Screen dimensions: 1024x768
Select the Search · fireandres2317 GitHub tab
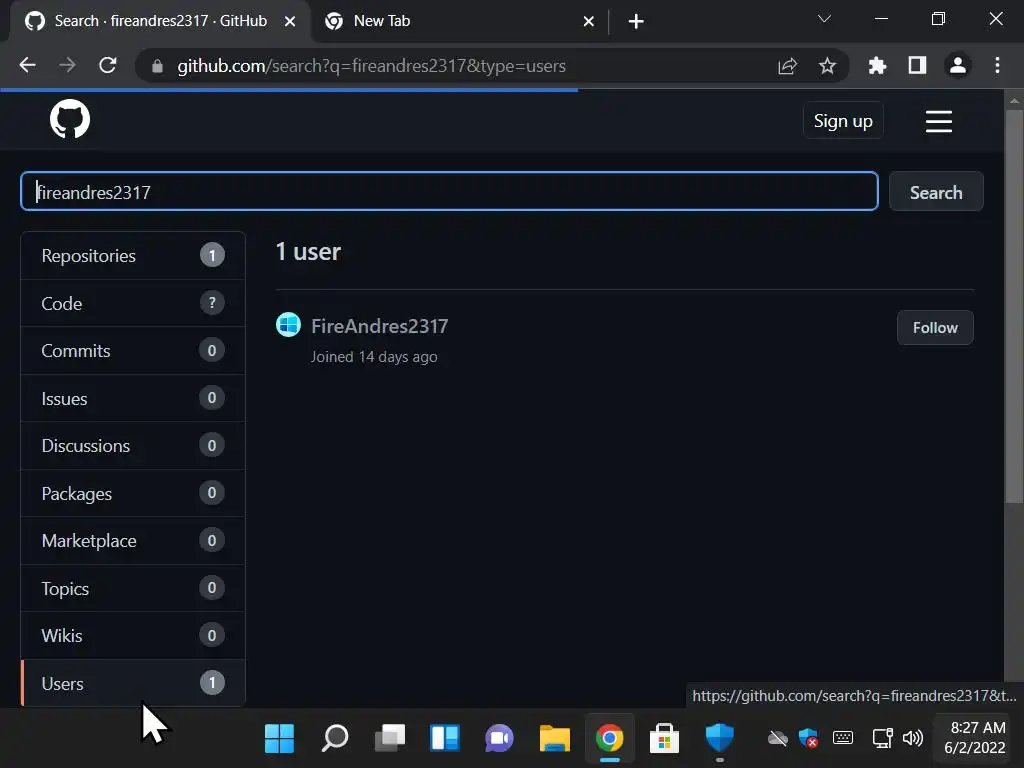[x=160, y=22]
